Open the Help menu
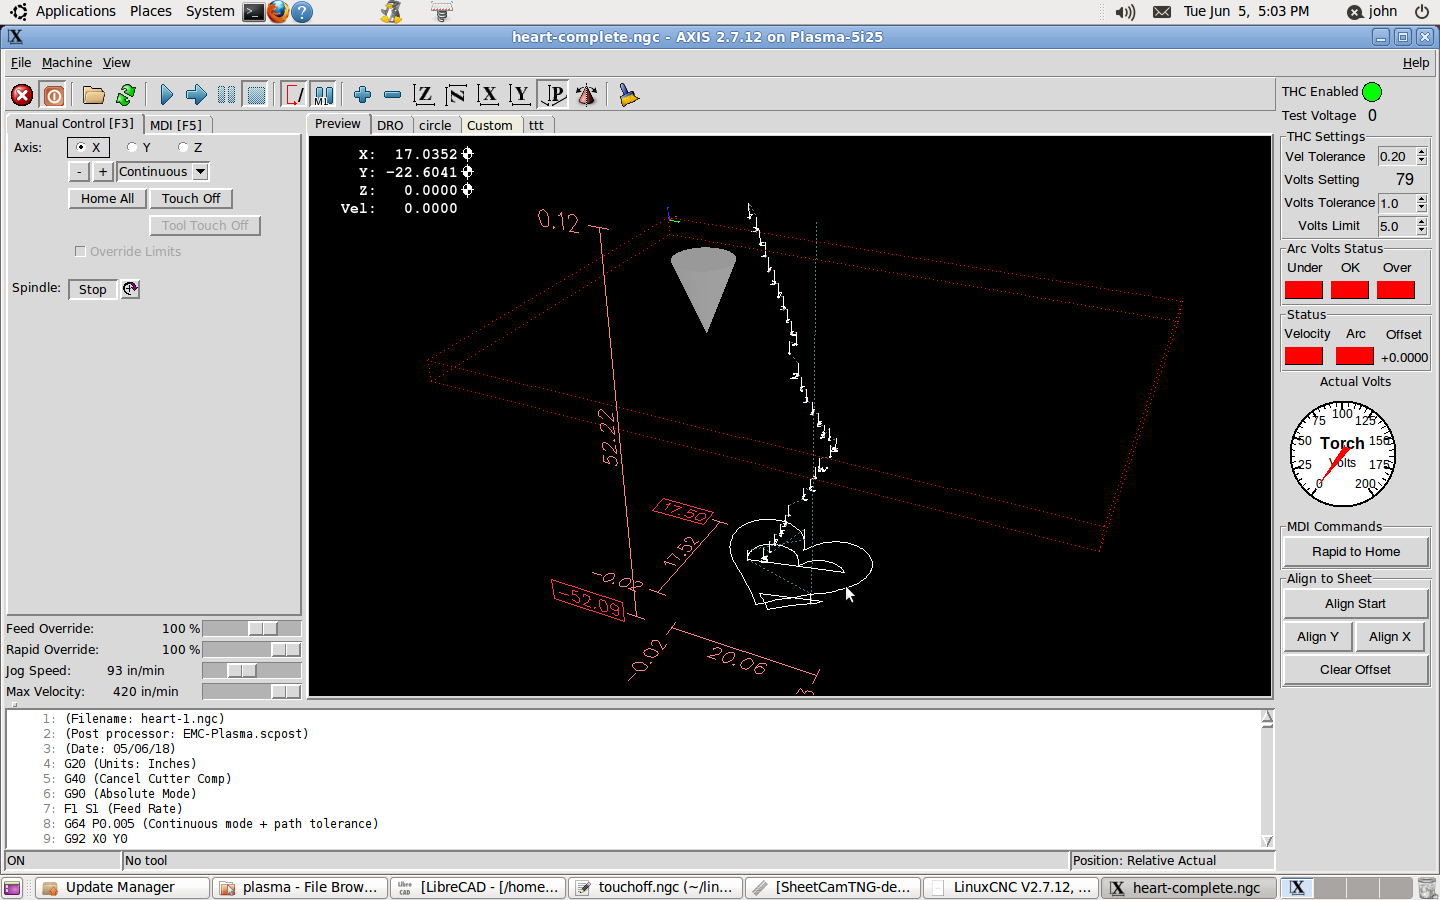Image resolution: width=1440 pixels, height=900 pixels. (x=1416, y=62)
